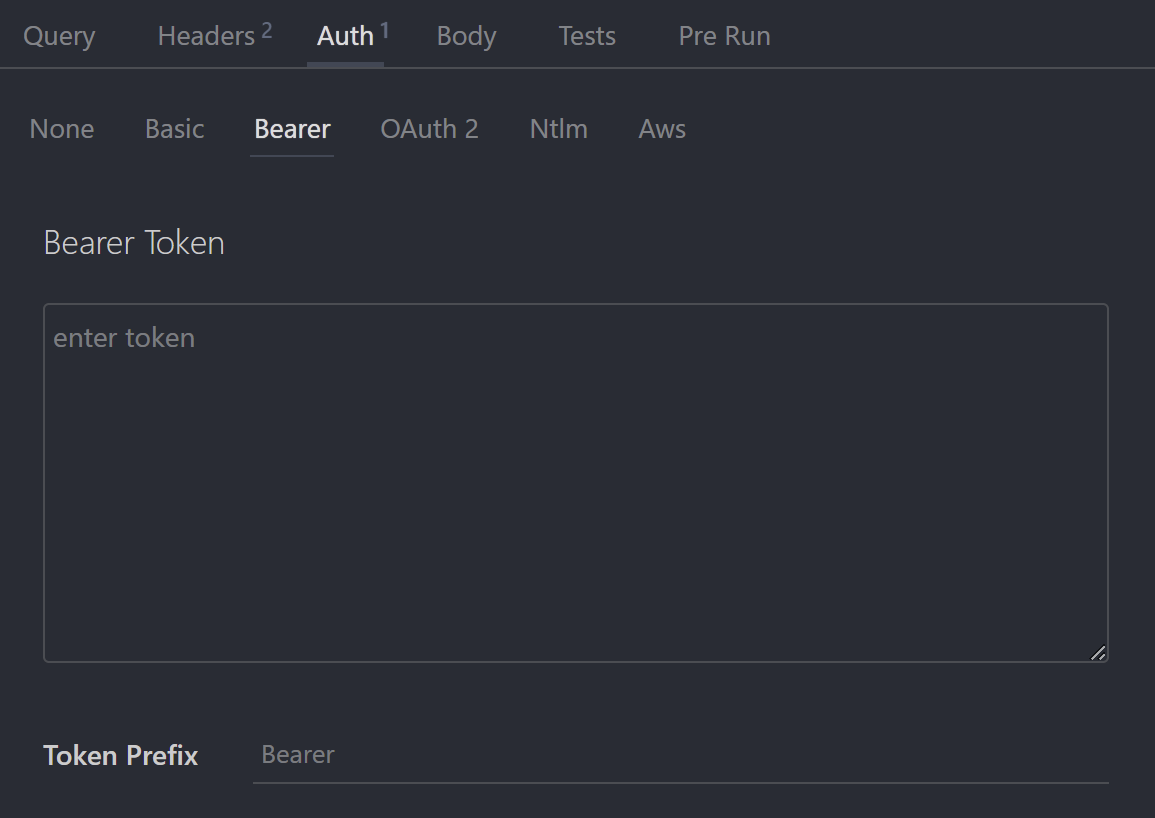Open the Tests tab
The width and height of the screenshot is (1155, 818).
tap(587, 36)
